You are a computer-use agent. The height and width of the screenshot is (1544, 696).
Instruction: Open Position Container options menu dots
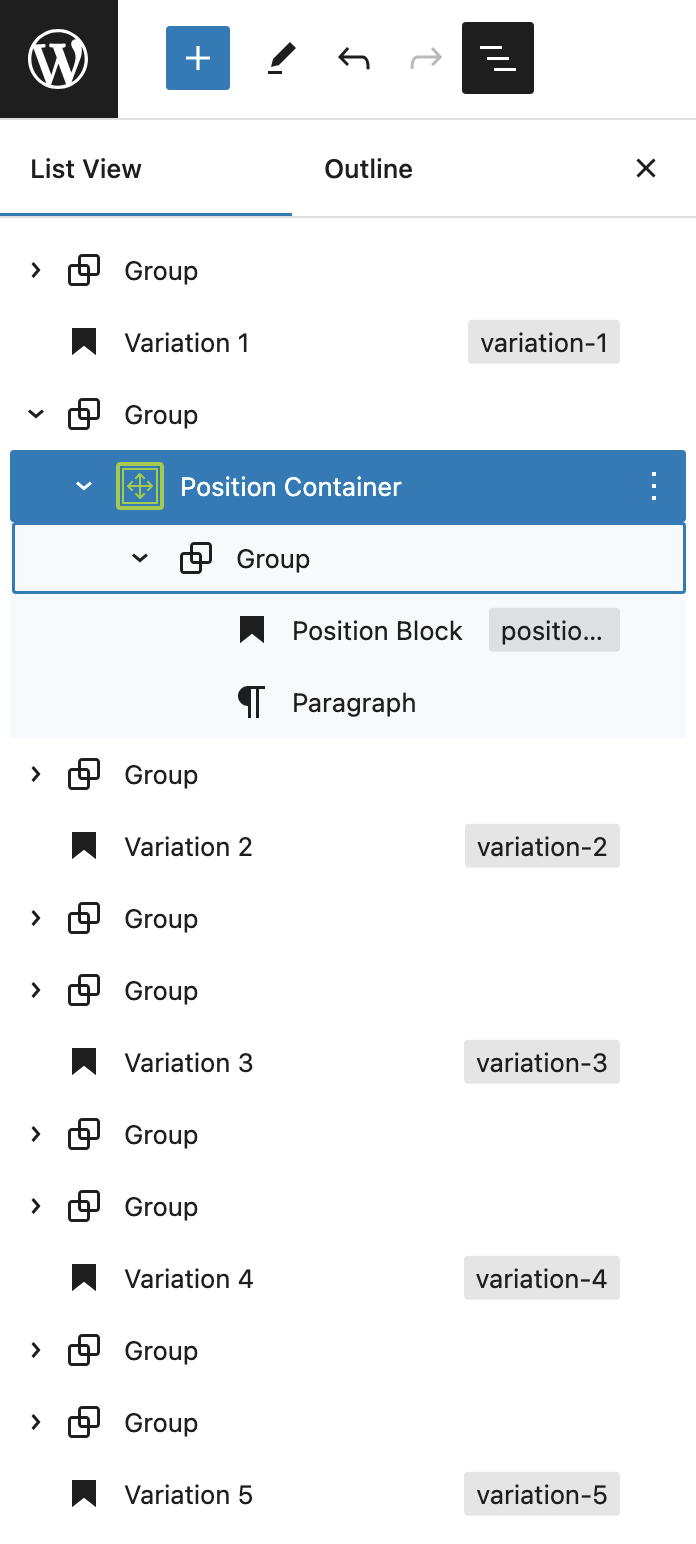654,487
